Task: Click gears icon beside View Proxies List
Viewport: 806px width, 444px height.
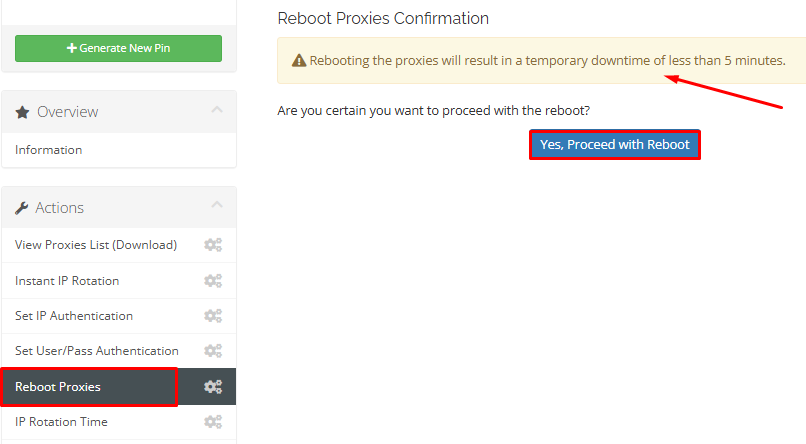Action: [213, 245]
